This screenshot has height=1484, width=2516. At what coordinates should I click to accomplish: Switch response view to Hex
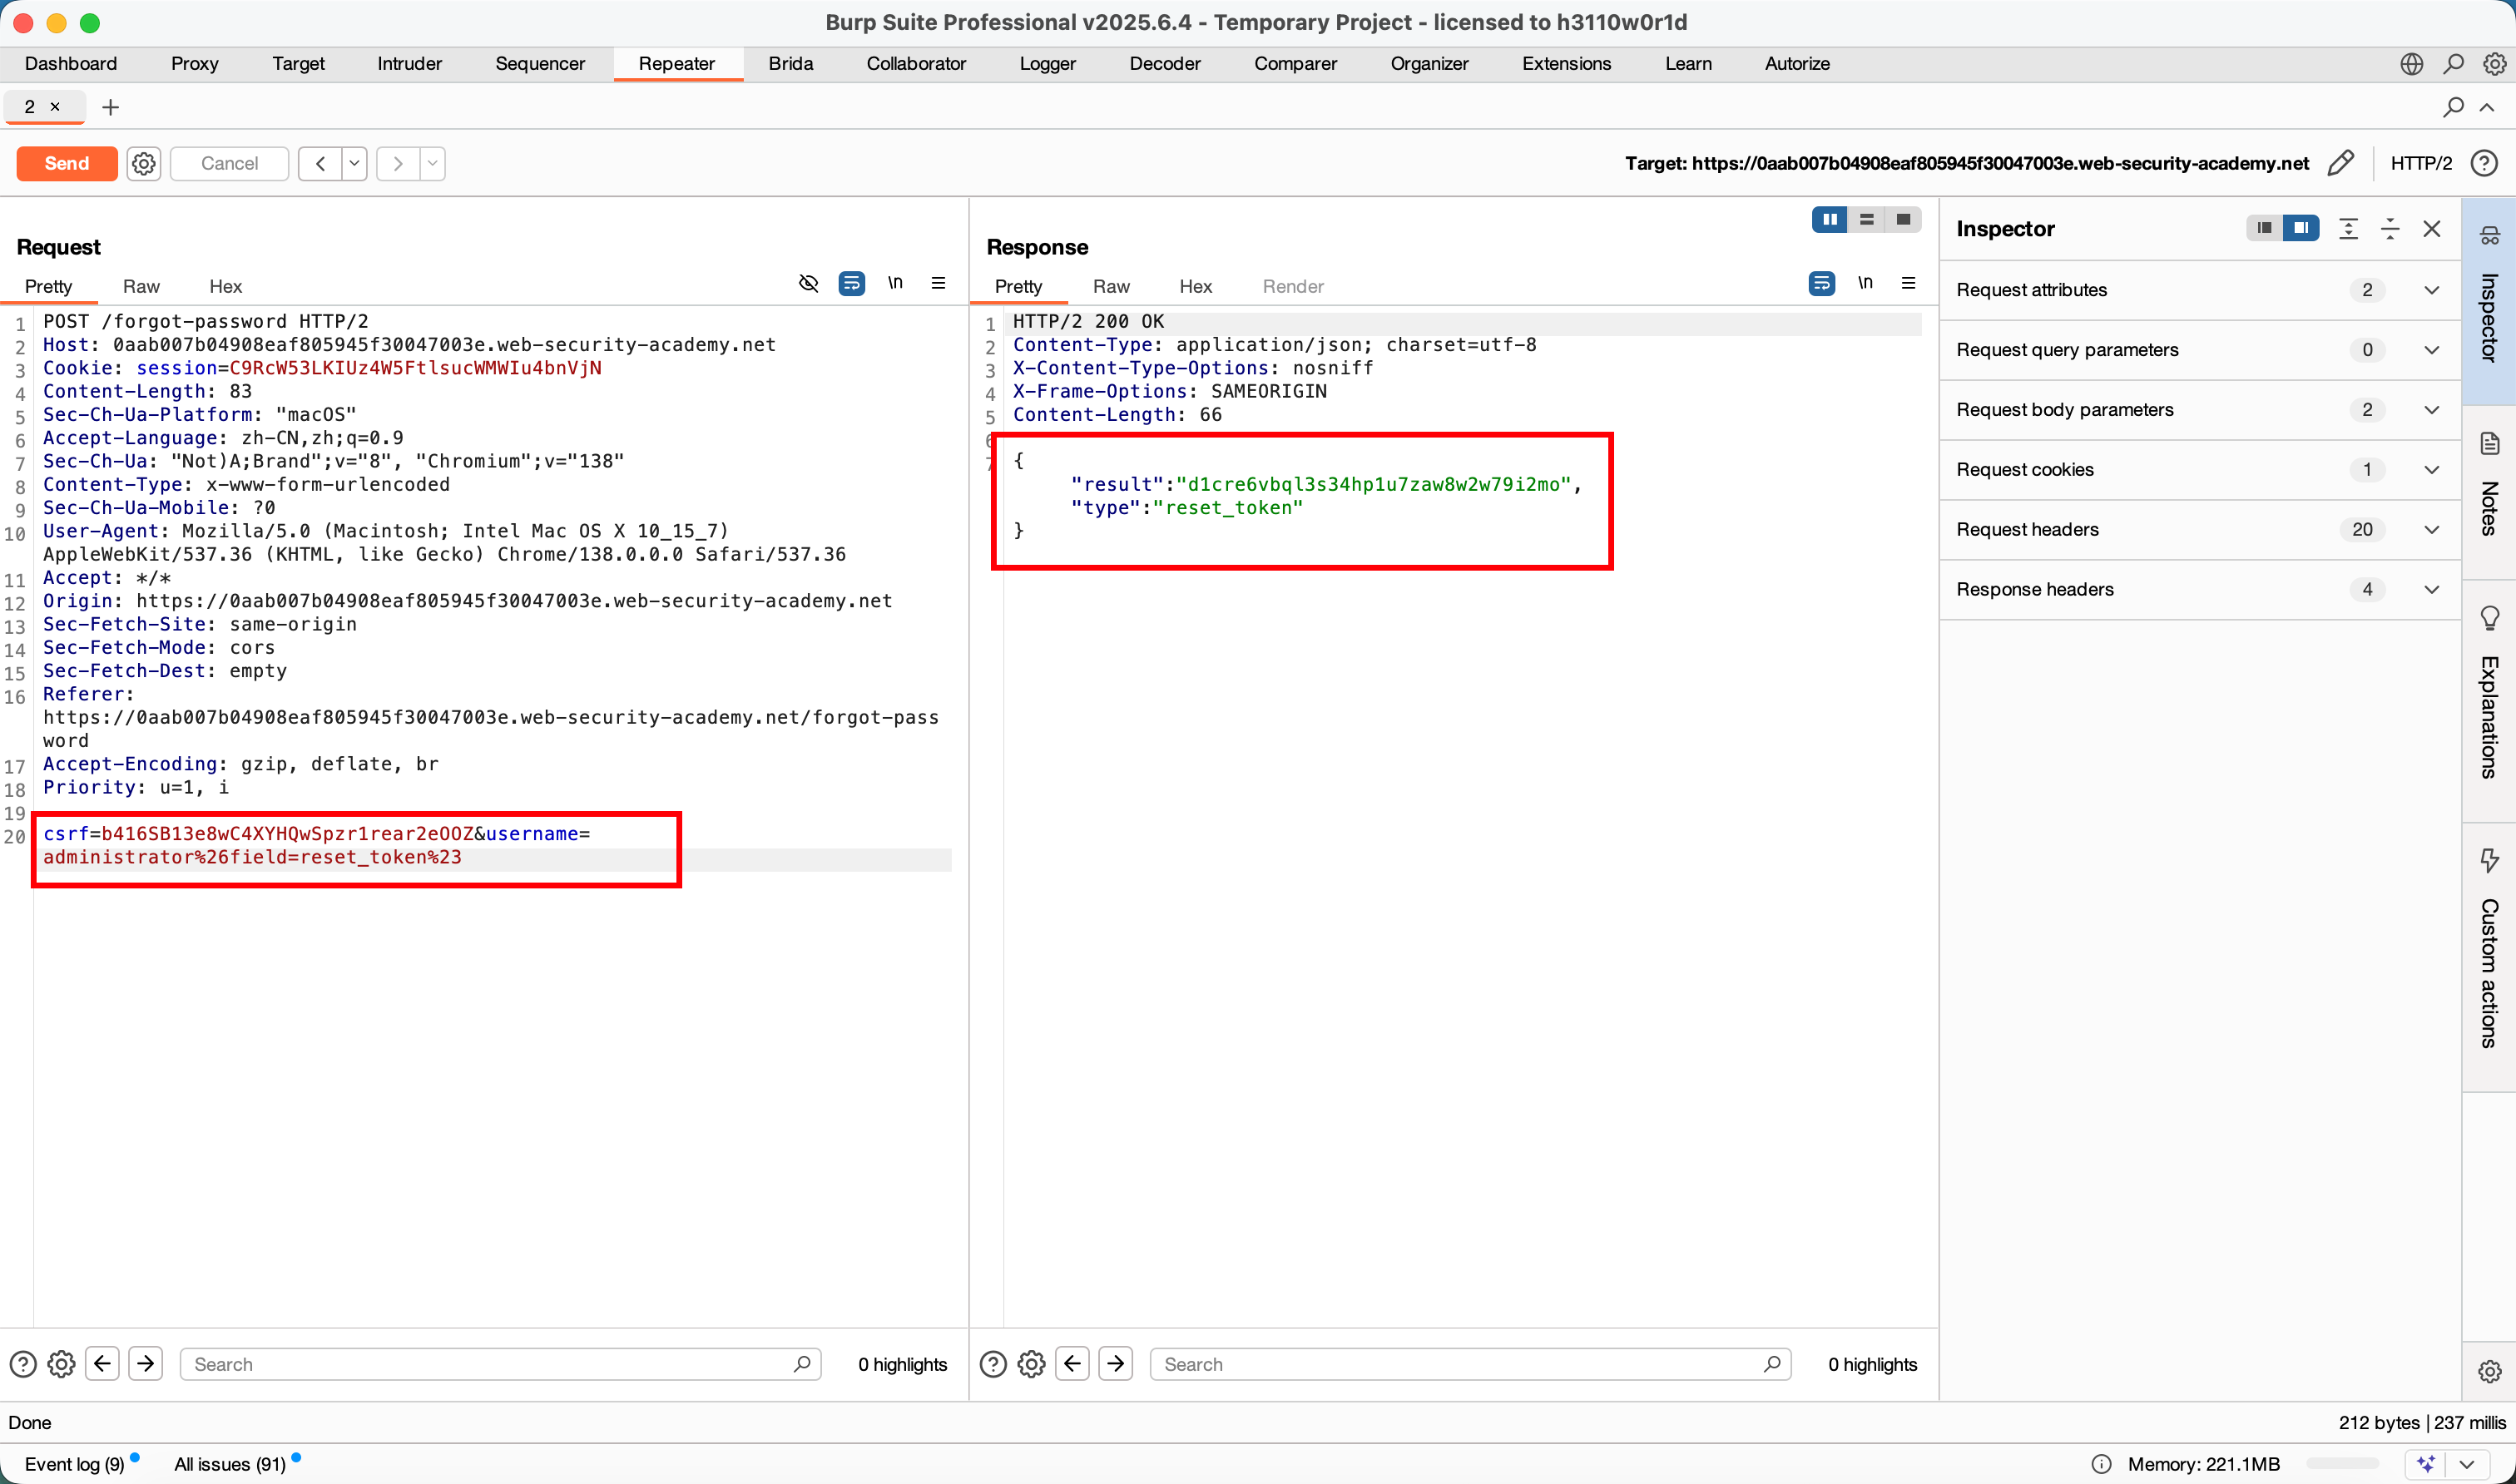1195,286
